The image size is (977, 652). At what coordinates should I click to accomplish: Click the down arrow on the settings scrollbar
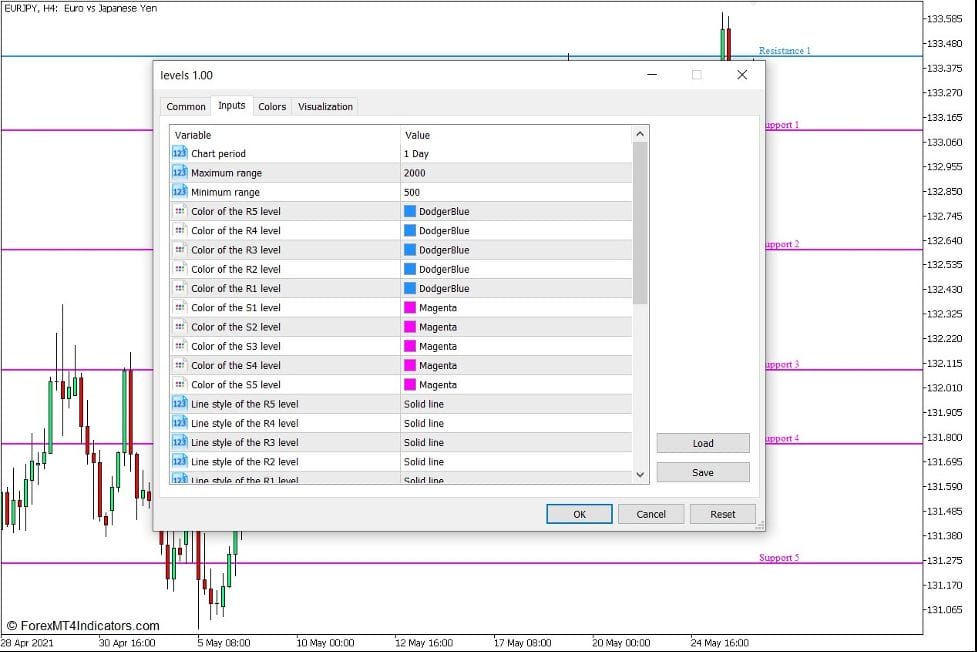tap(639, 475)
